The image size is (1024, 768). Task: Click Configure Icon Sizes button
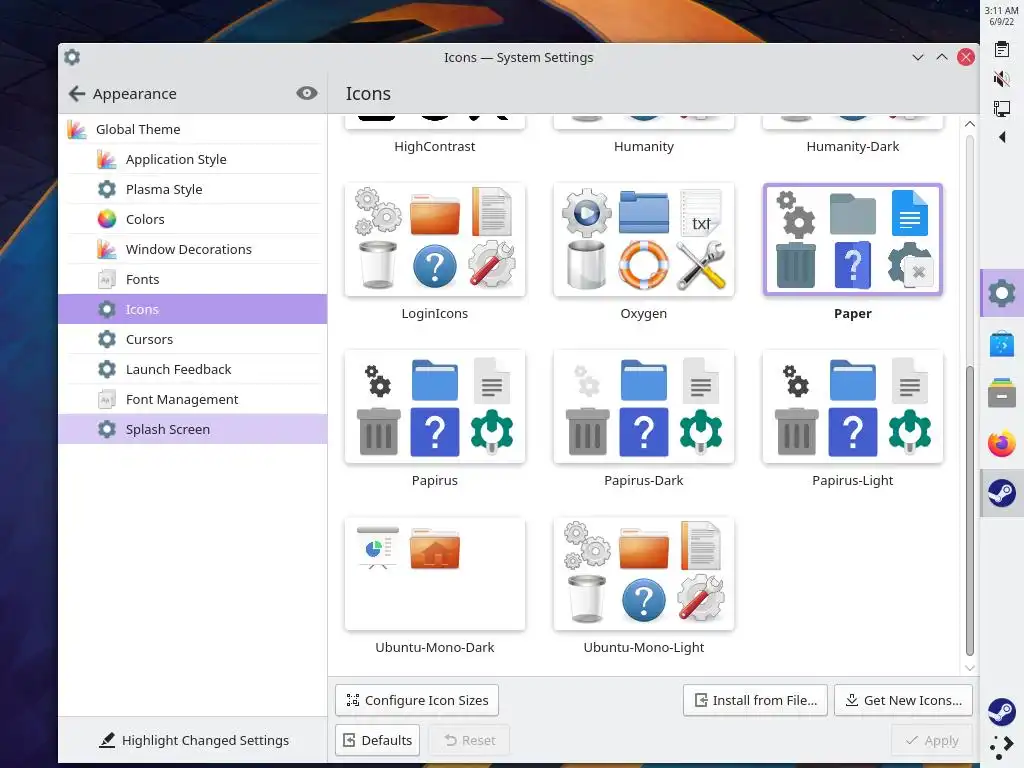coord(417,700)
